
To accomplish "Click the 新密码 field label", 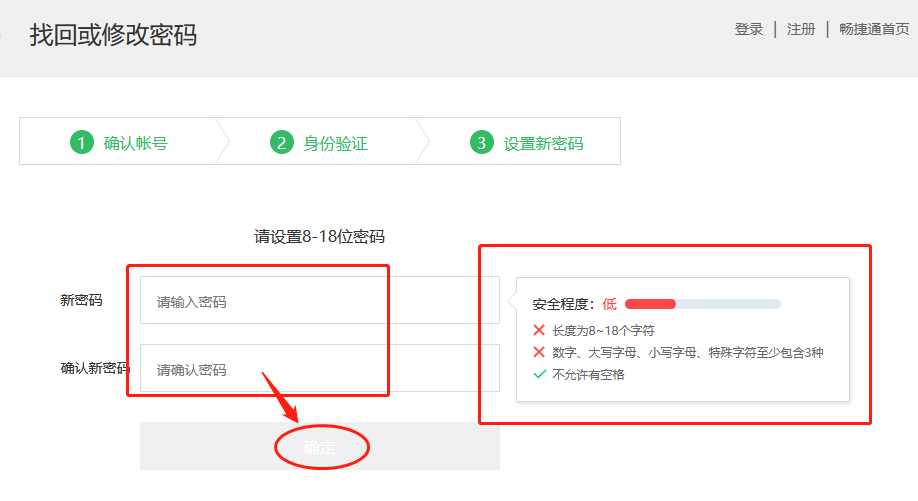I will coord(81,300).
